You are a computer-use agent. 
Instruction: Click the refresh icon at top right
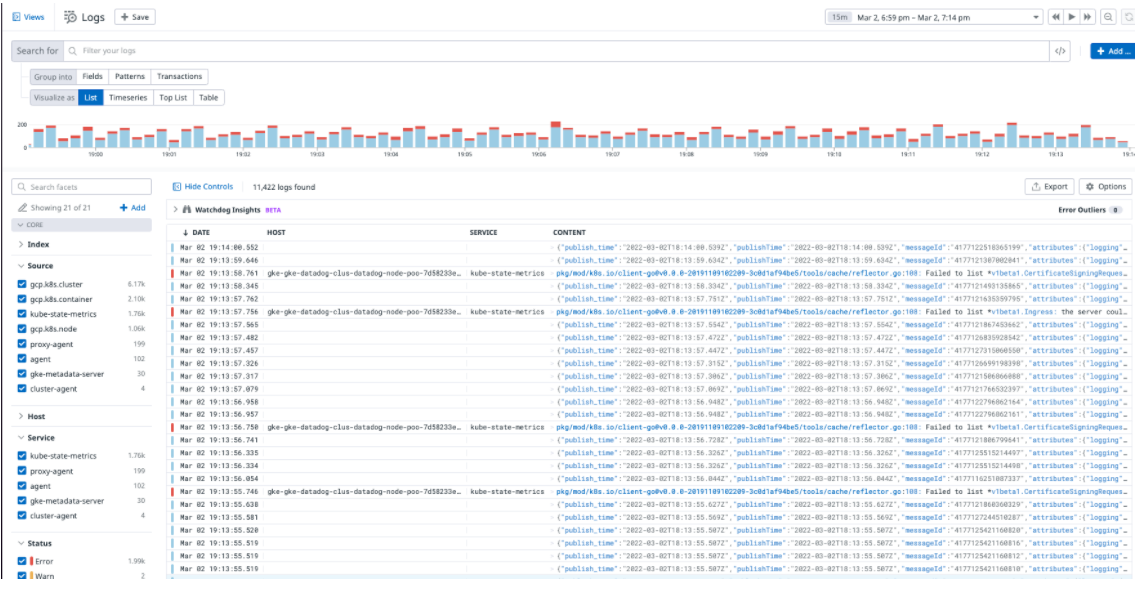pyautogui.click(x=1129, y=17)
